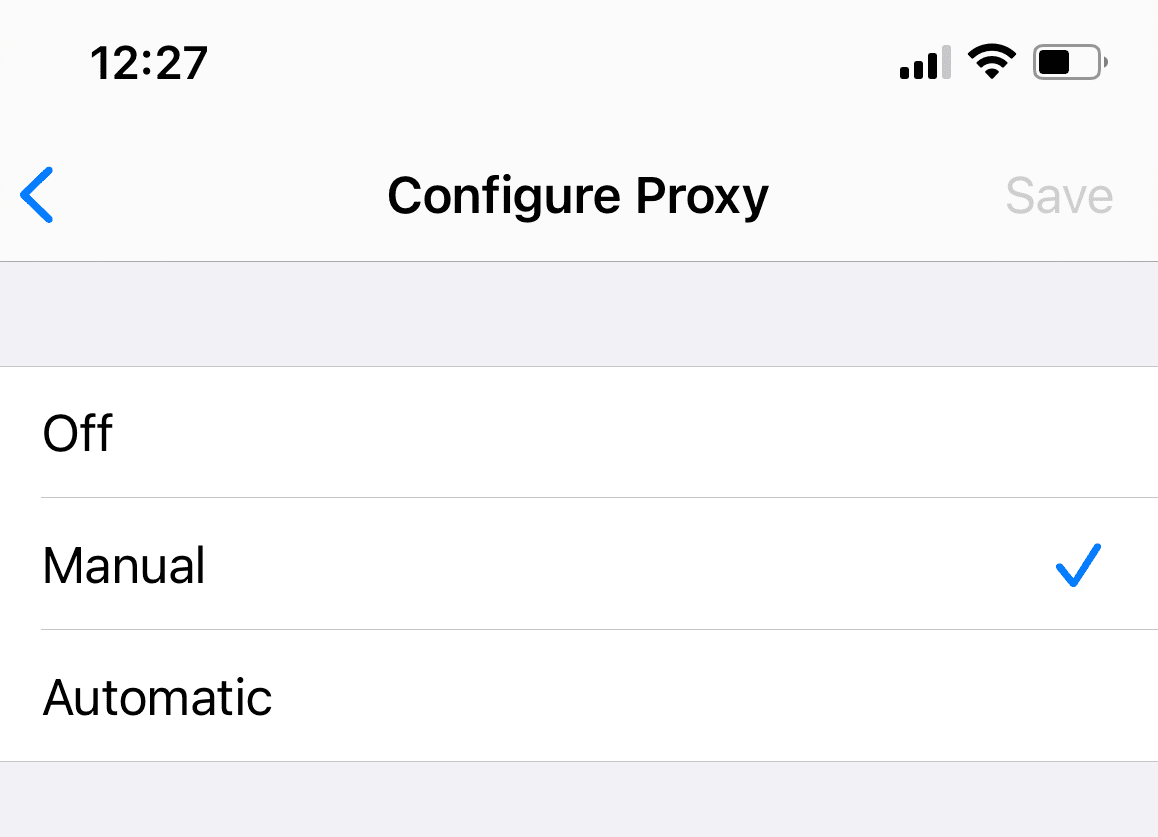Tap the Manual row label text
The image size is (1158, 837).
(123, 566)
